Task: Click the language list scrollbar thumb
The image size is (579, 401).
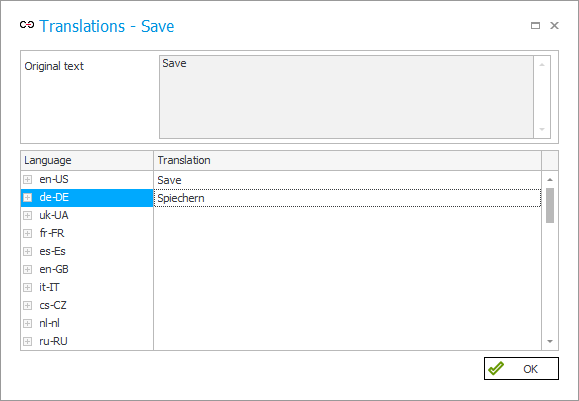Action: coord(550,205)
